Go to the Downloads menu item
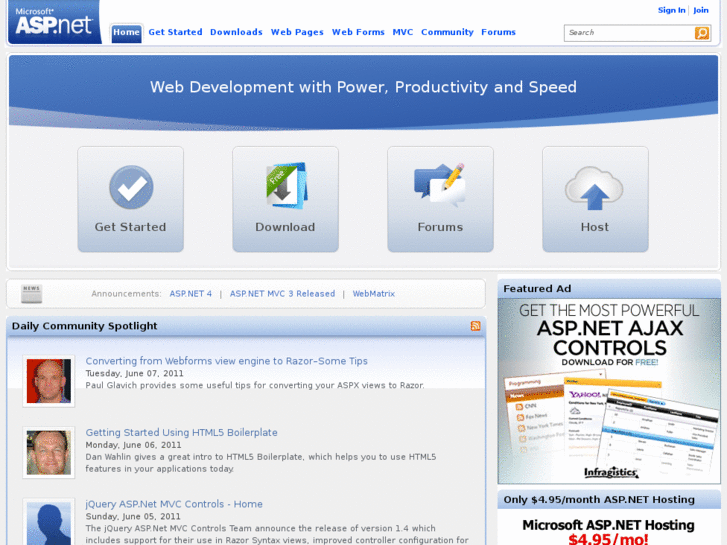 pos(236,32)
